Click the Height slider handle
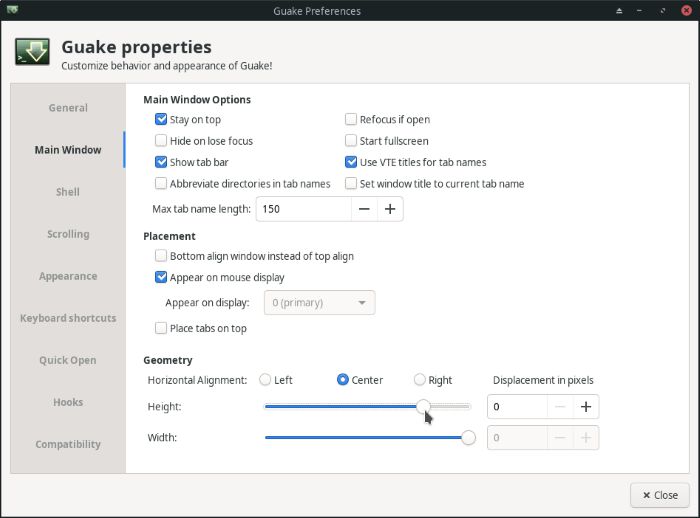The height and width of the screenshot is (518, 700). point(423,406)
